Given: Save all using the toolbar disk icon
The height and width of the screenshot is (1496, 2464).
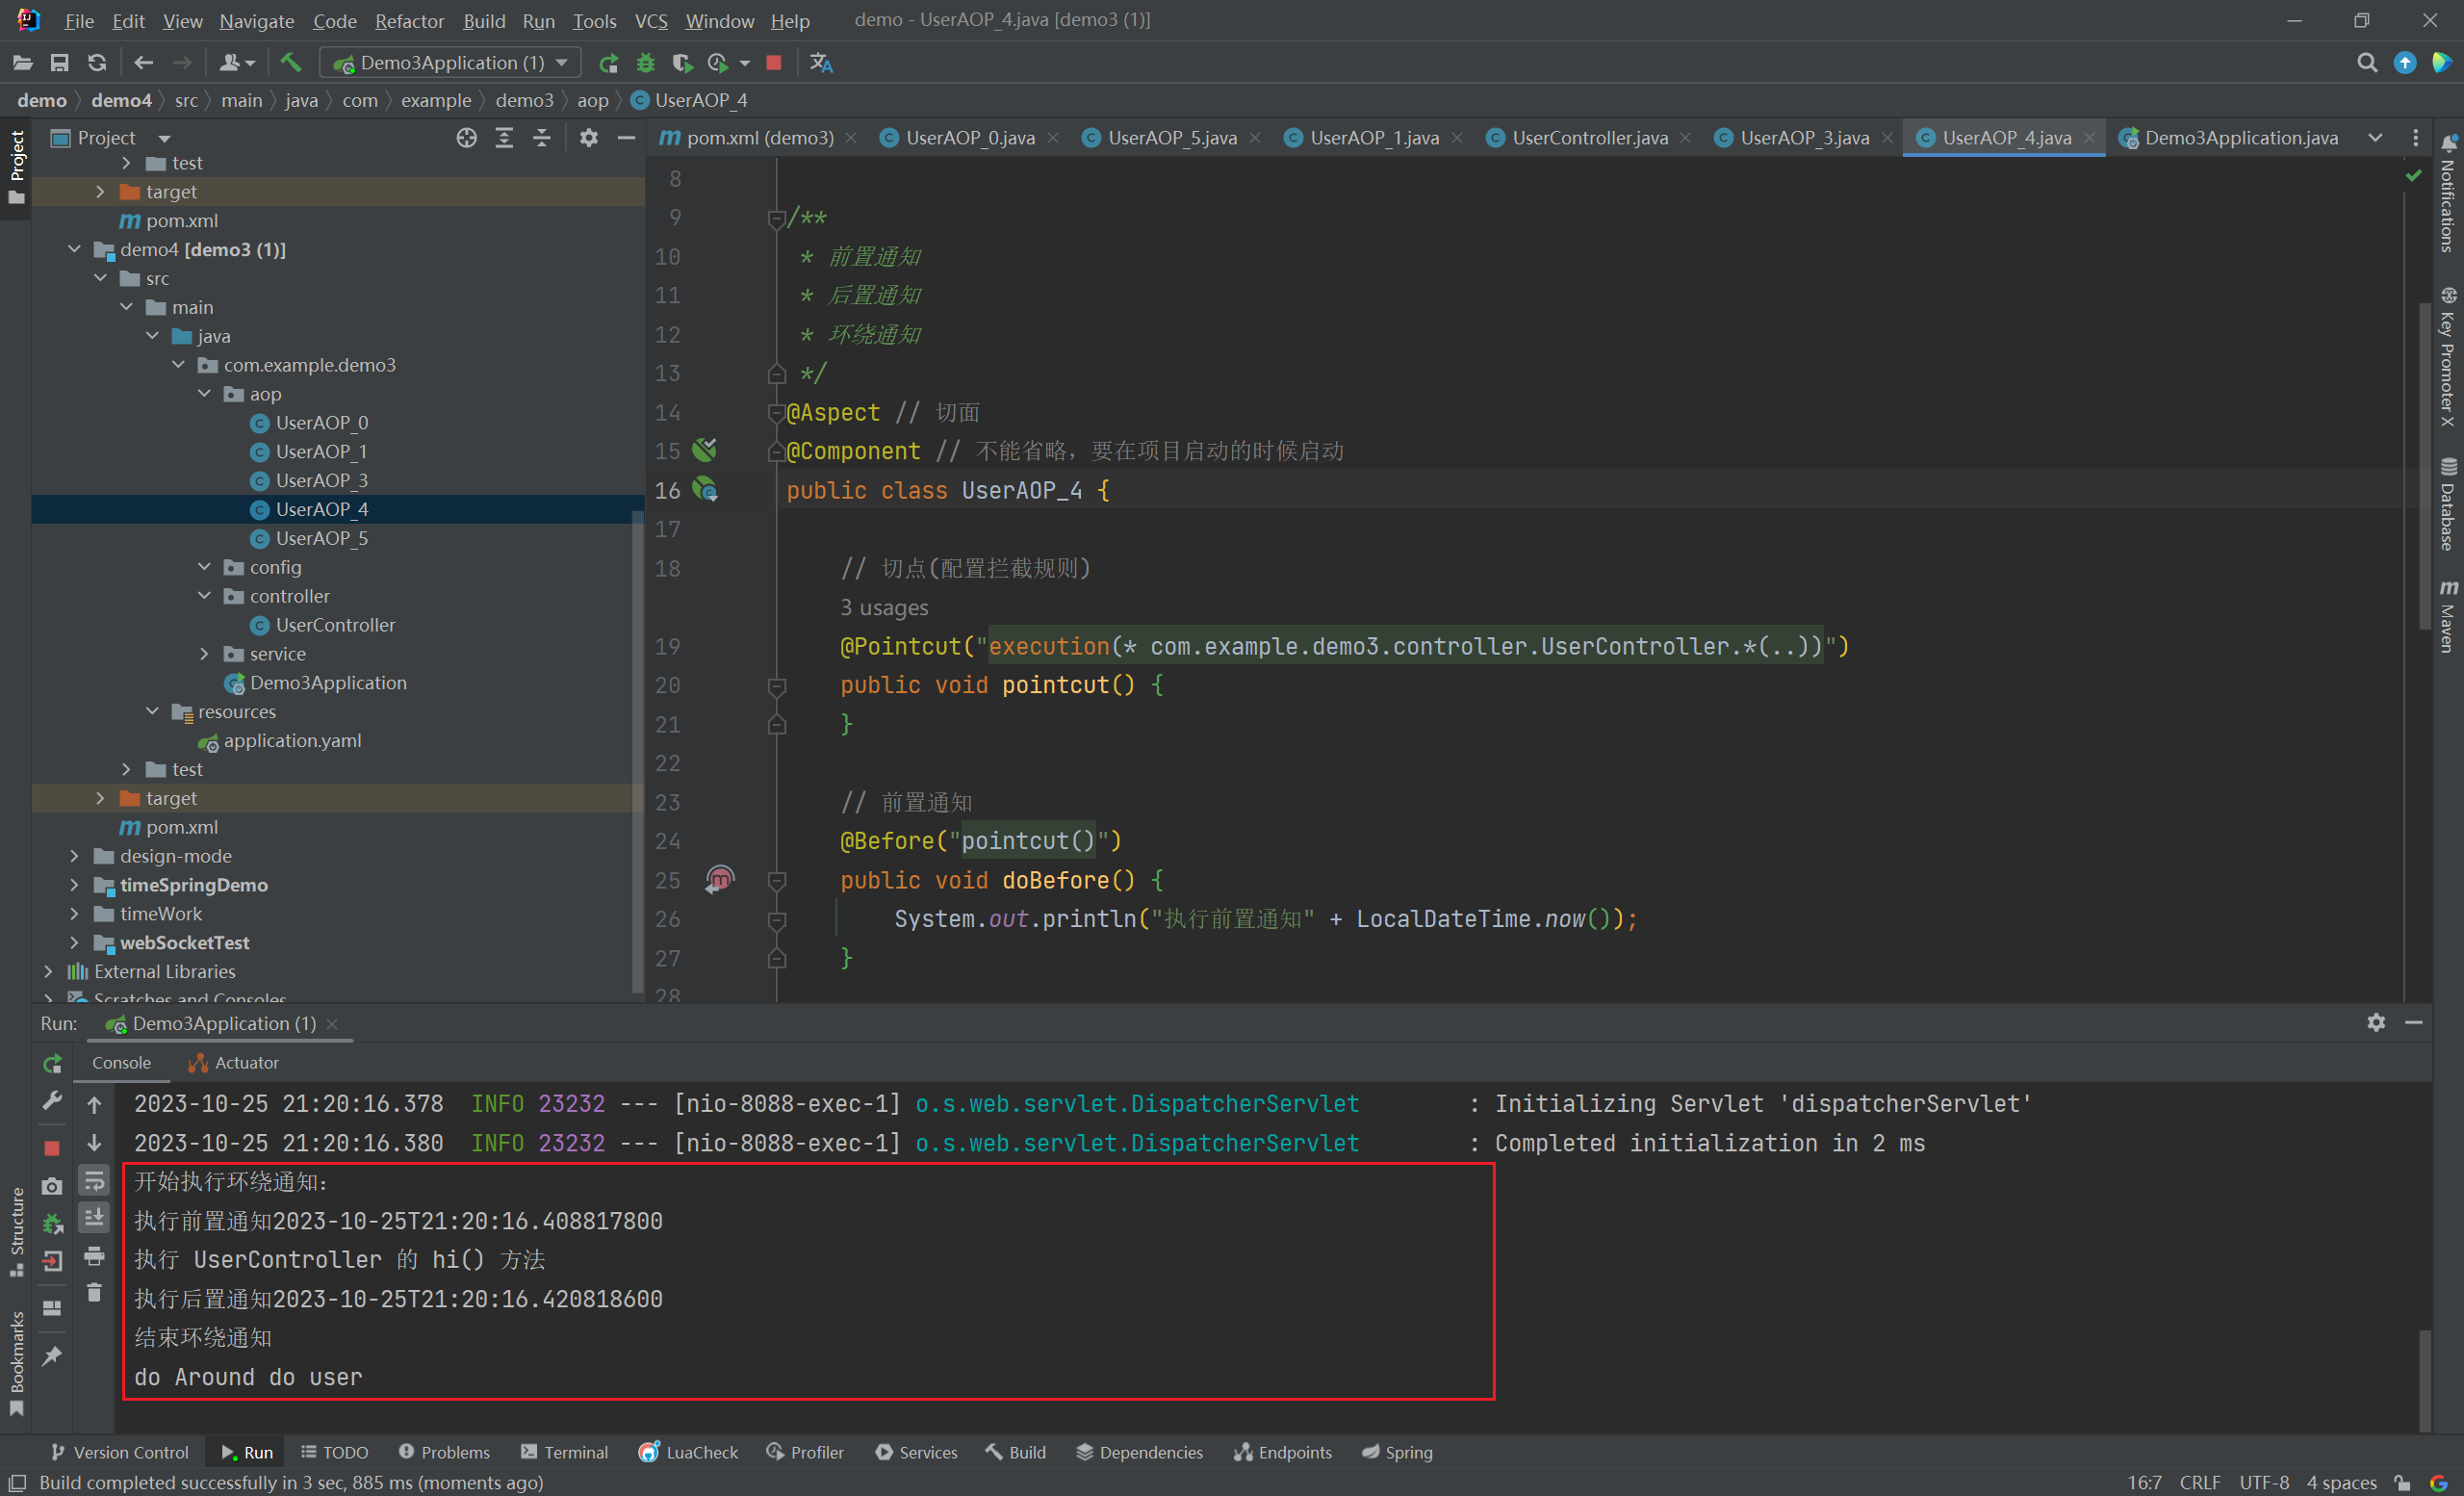Looking at the screenshot, I should 60,63.
